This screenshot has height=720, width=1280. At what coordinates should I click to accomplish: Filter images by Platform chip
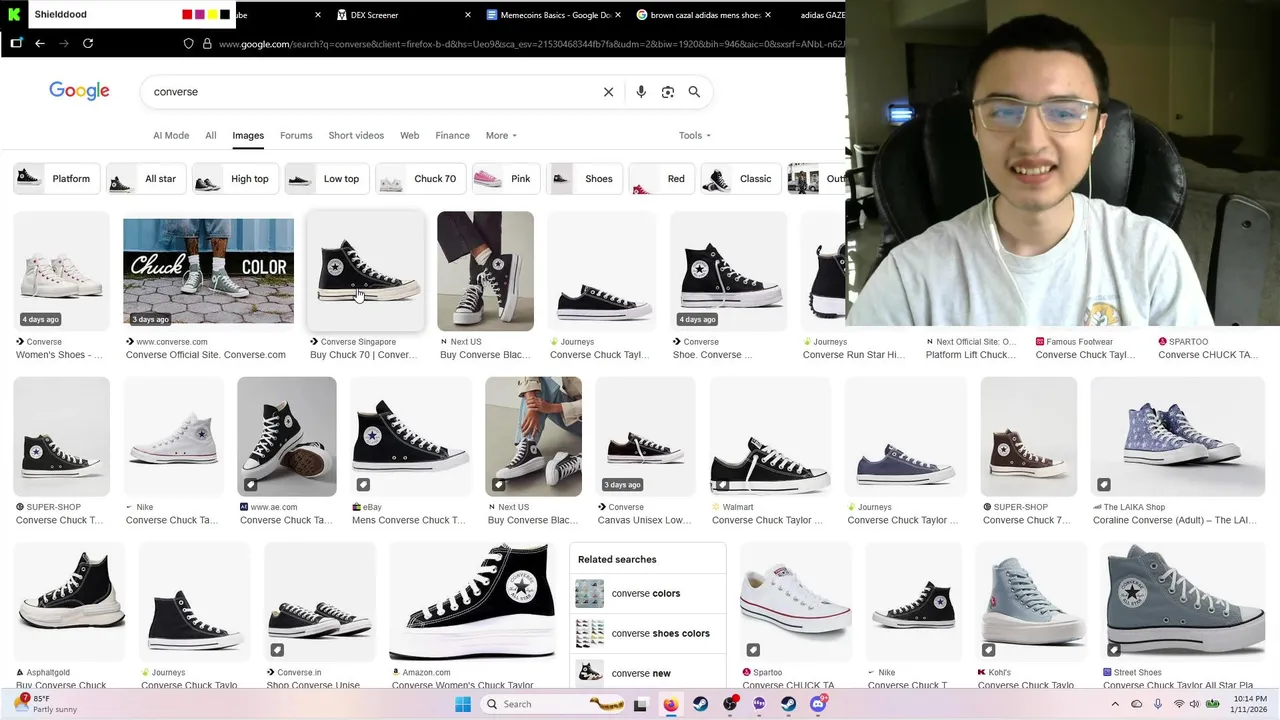click(56, 179)
